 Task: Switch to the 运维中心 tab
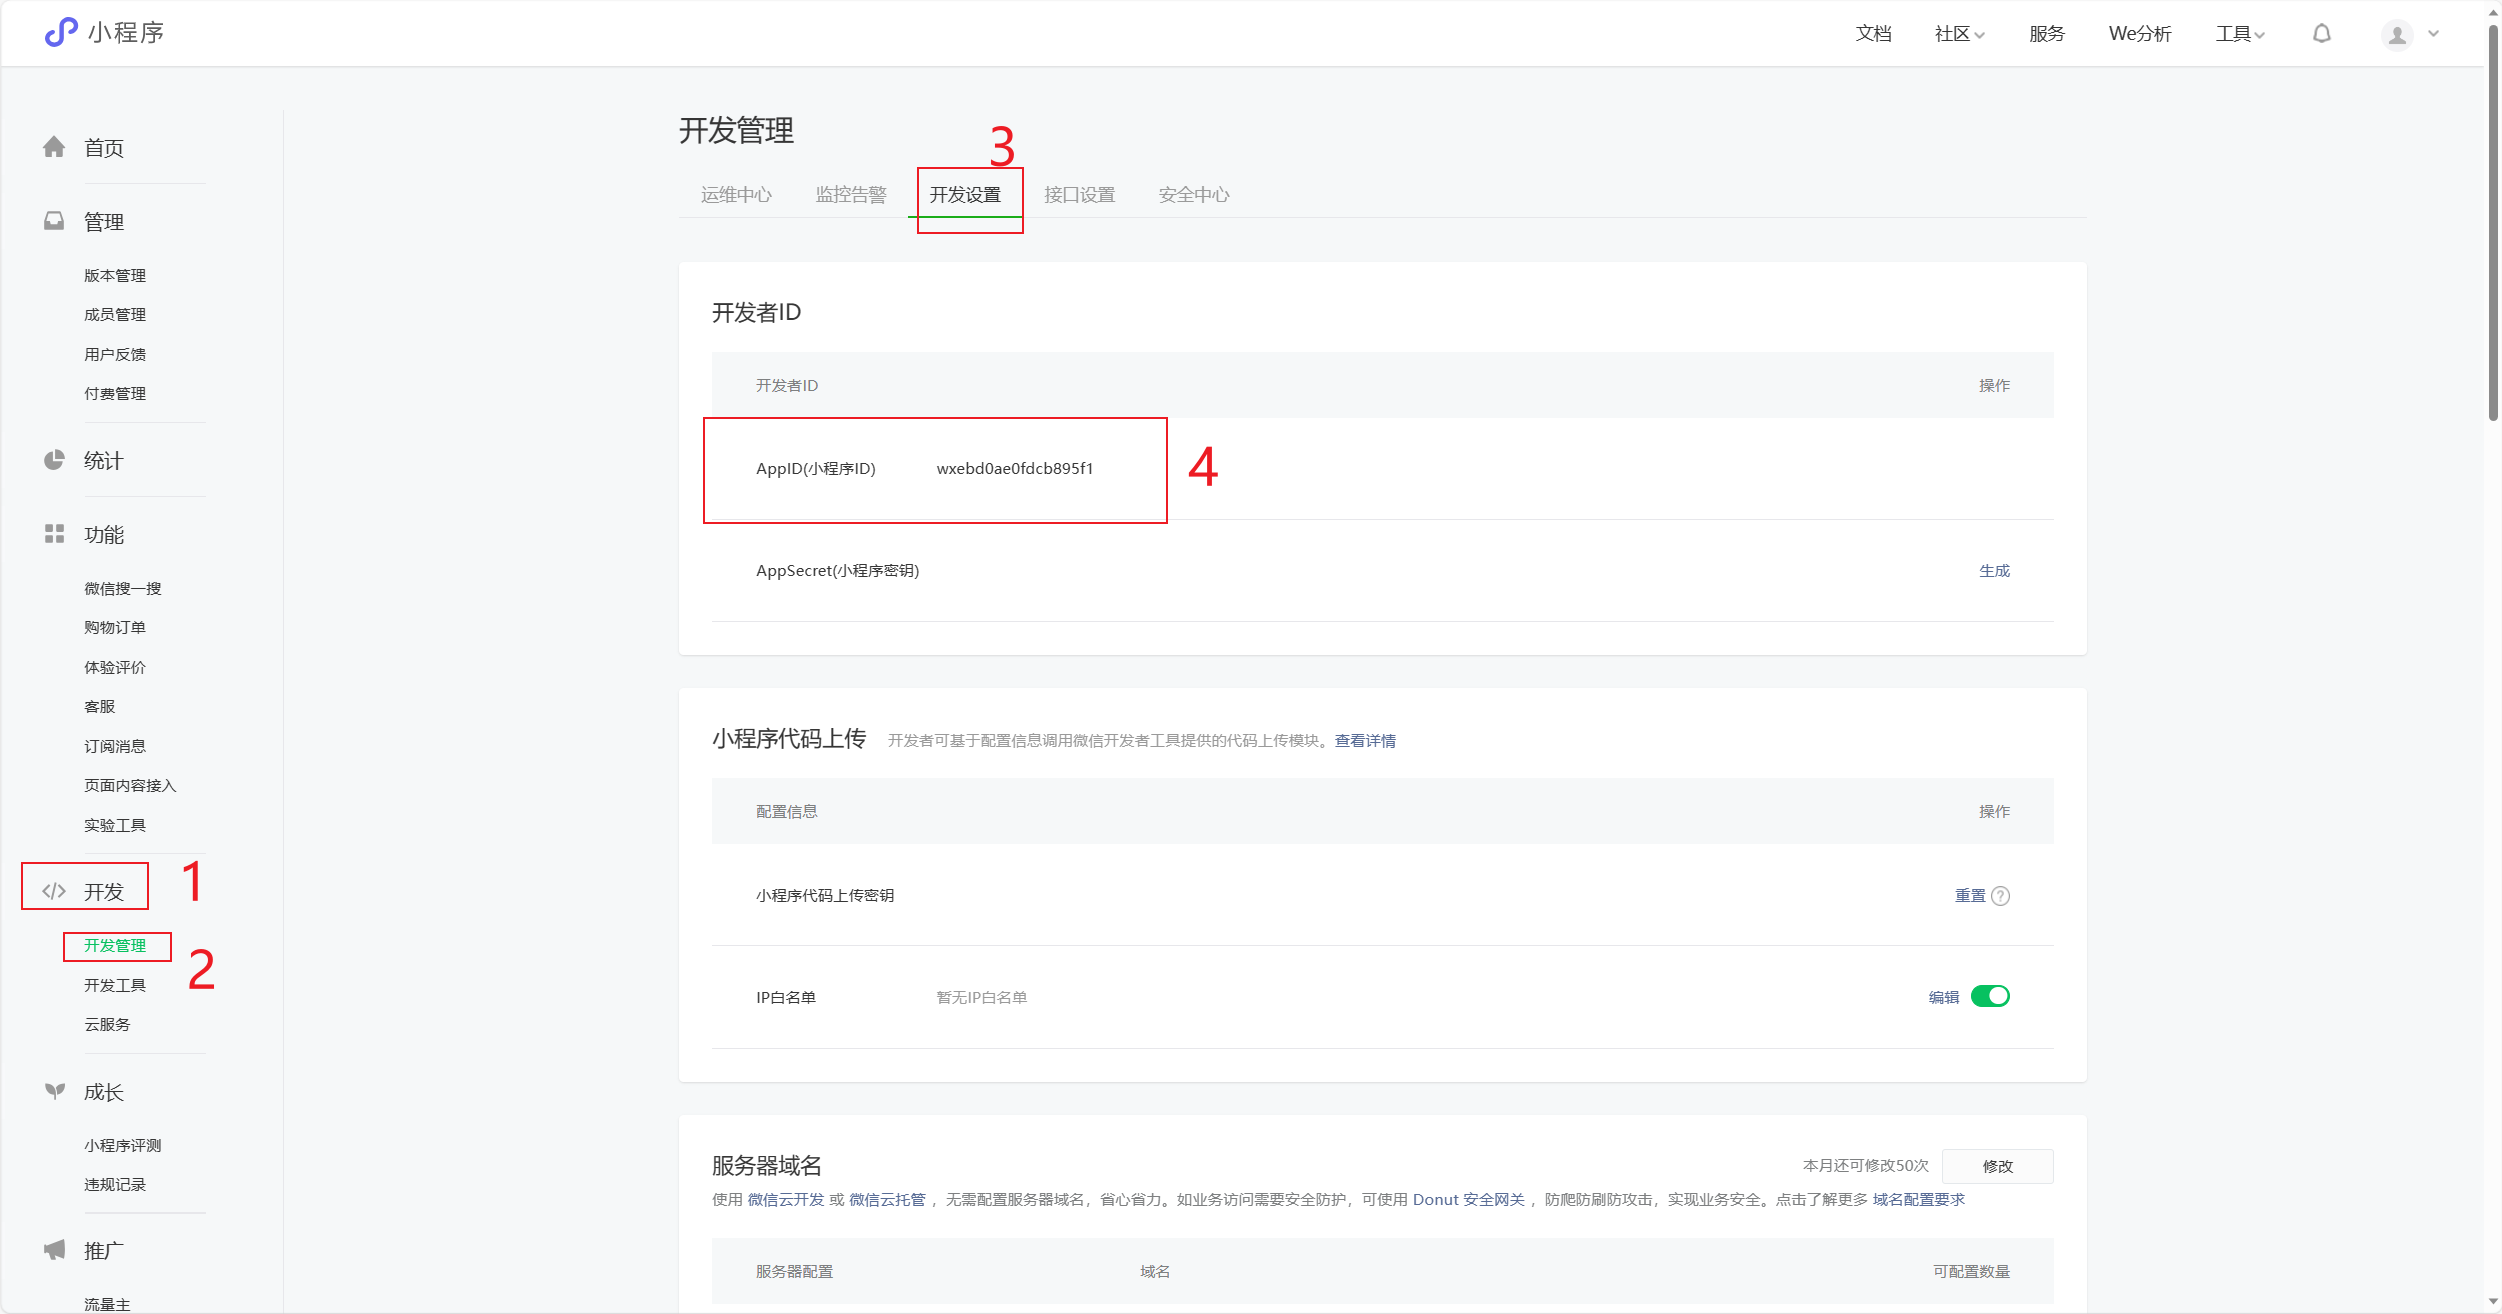pos(736,195)
